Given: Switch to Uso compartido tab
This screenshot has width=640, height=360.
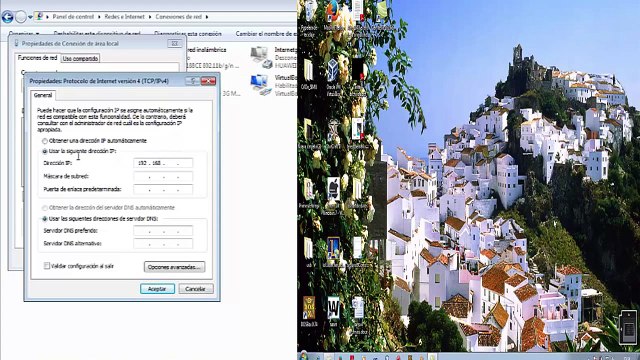Looking at the screenshot, I should (80, 58).
